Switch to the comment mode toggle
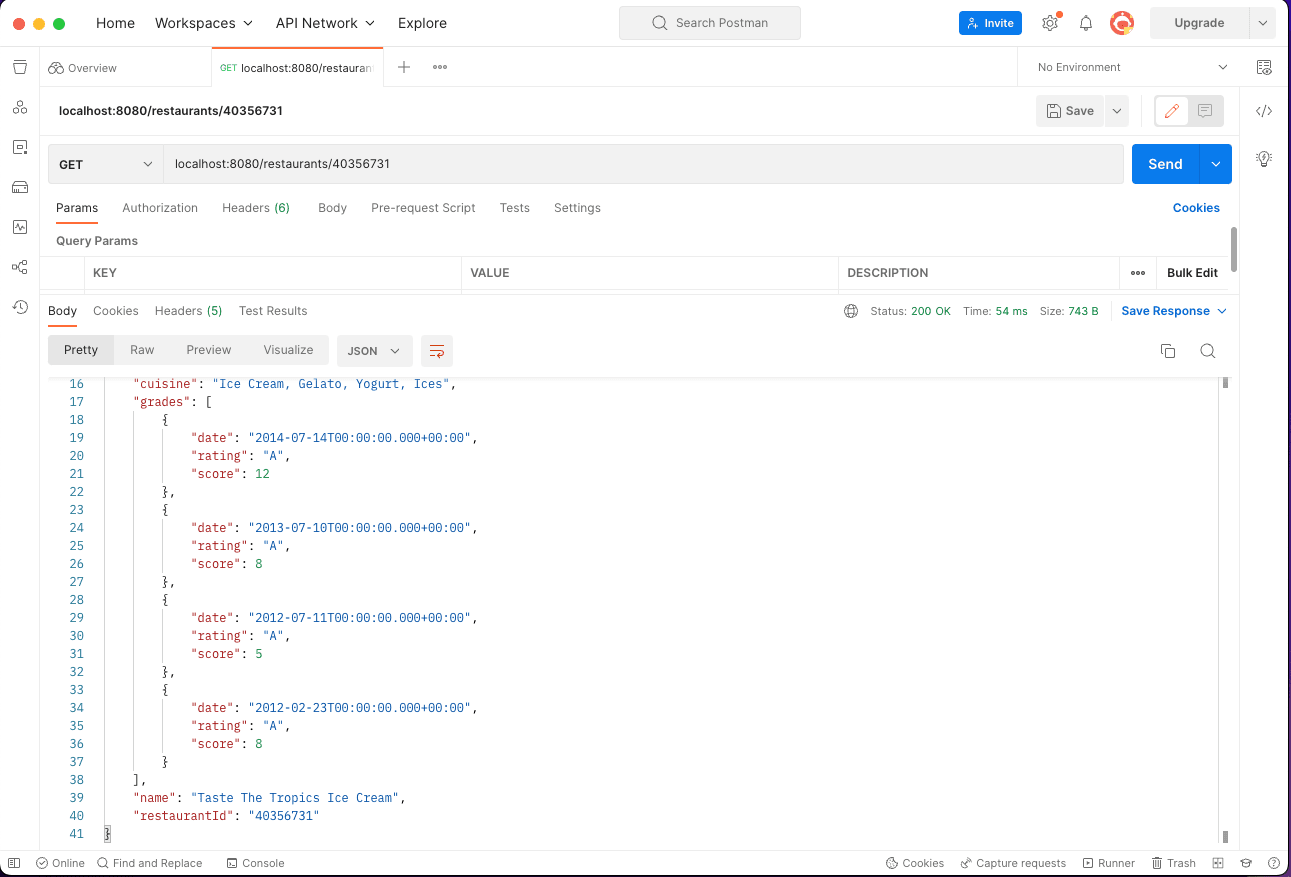This screenshot has width=1291, height=877. tap(1205, 111)
